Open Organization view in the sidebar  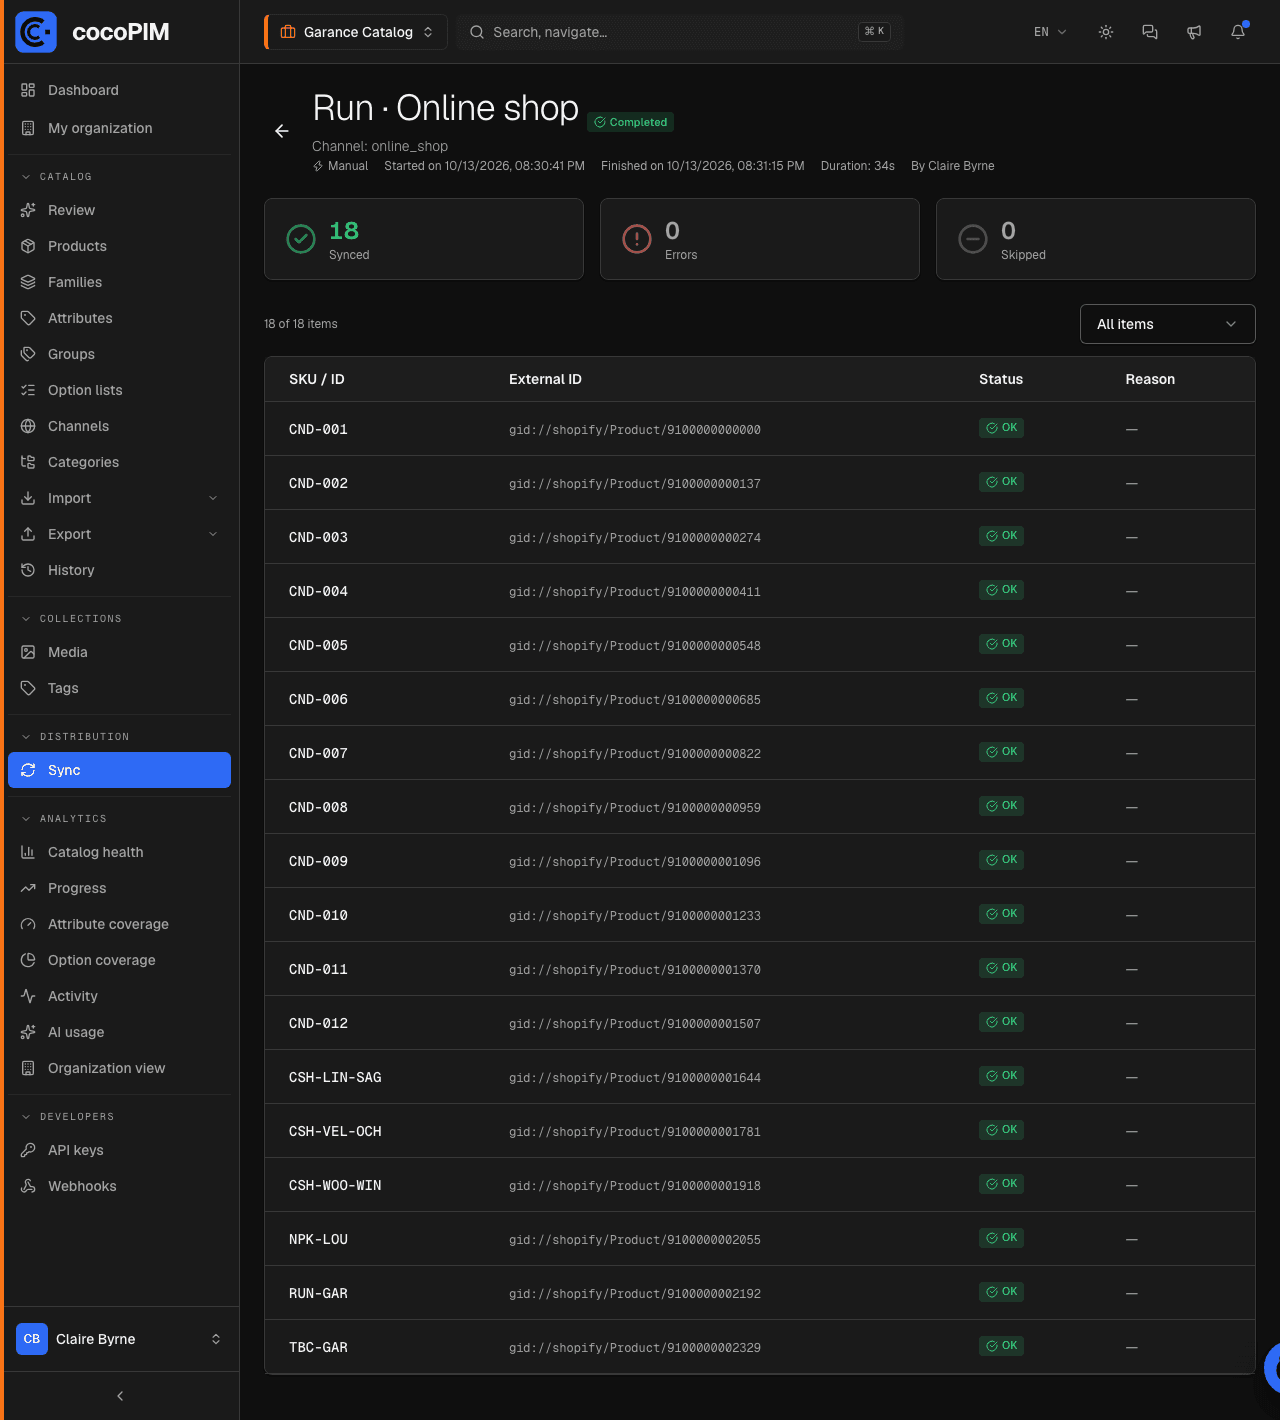coord(119,1068)
